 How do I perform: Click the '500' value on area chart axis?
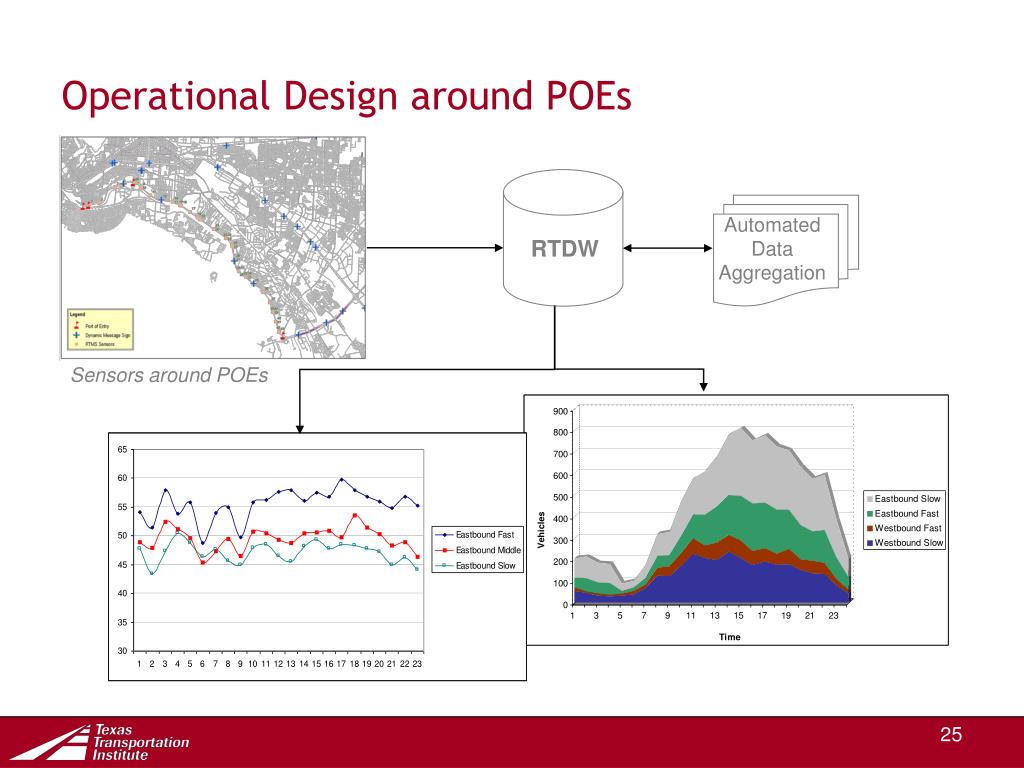[x=560, y=498]
